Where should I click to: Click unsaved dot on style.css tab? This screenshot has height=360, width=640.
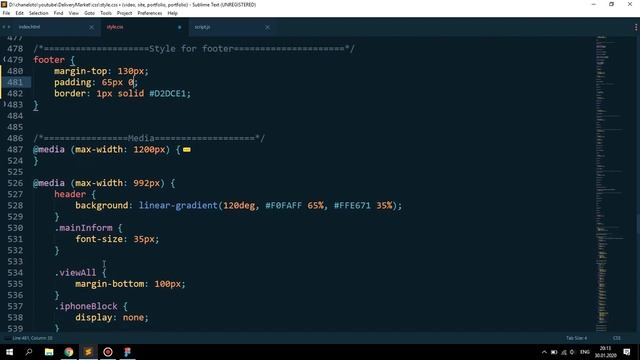click(x=179, y=27)
